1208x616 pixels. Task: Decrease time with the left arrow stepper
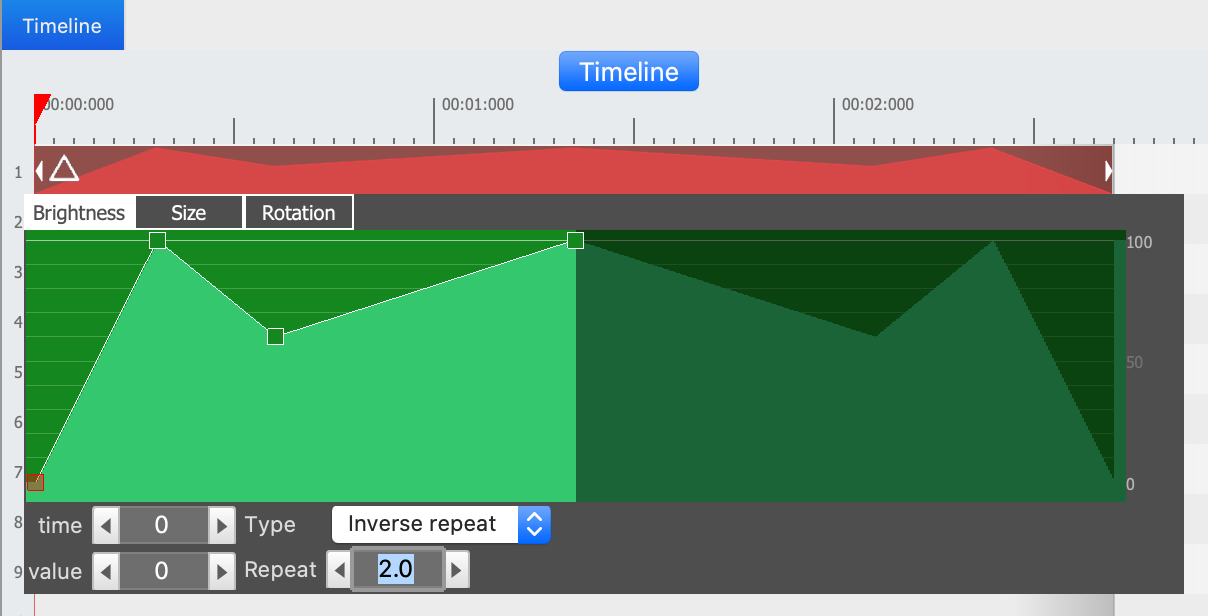point(106,524)
